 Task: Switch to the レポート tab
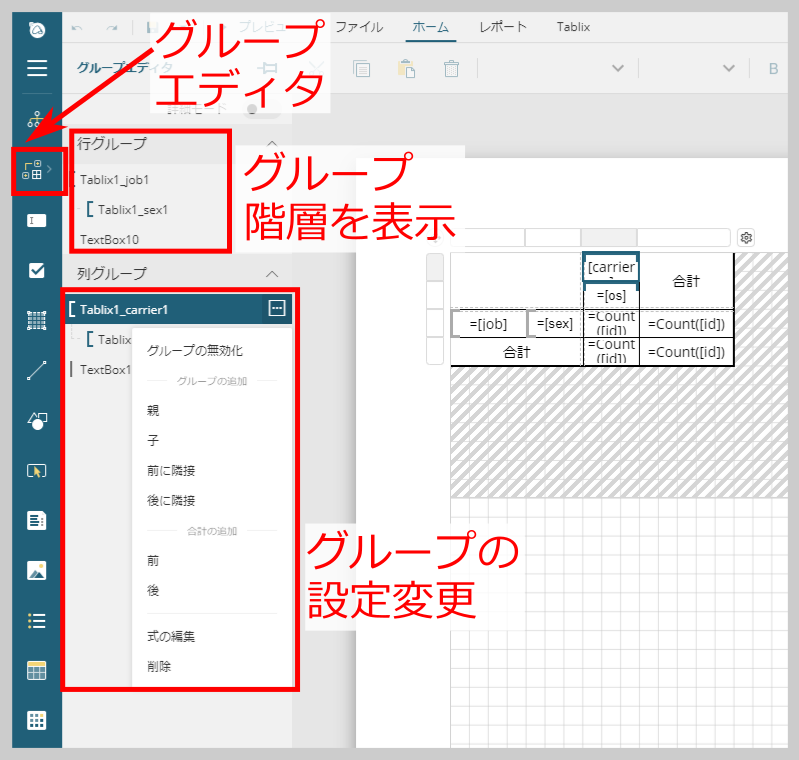(502, 27)
